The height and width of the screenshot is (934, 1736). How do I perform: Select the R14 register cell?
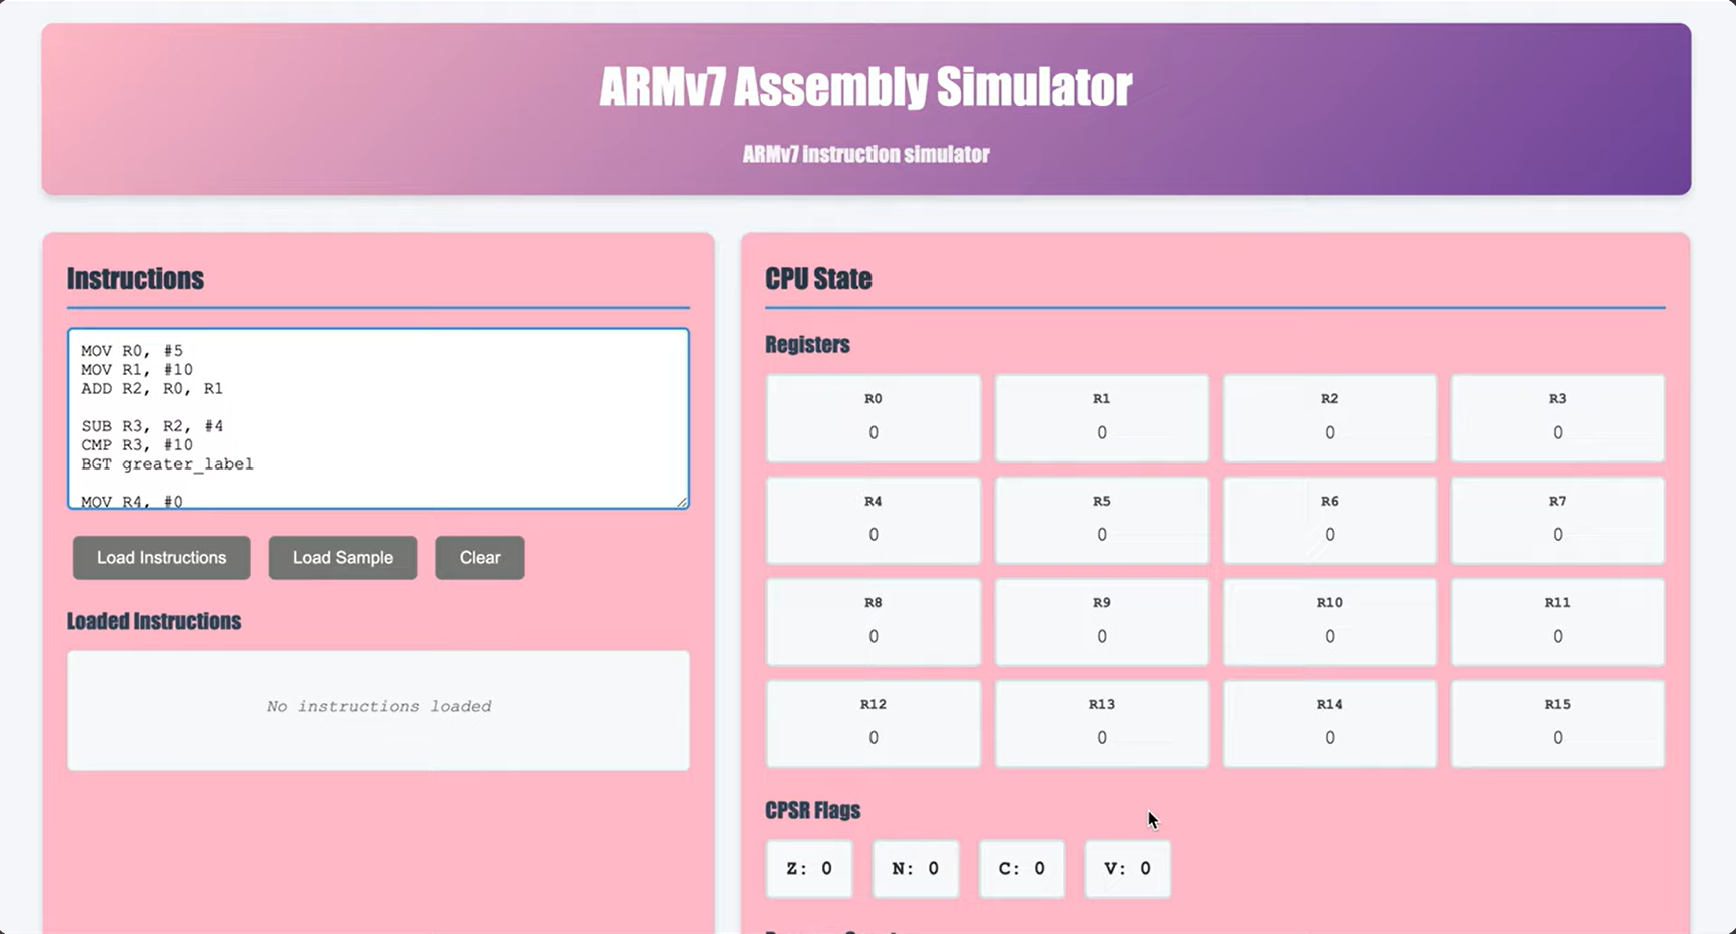[x=1329, y=724]
